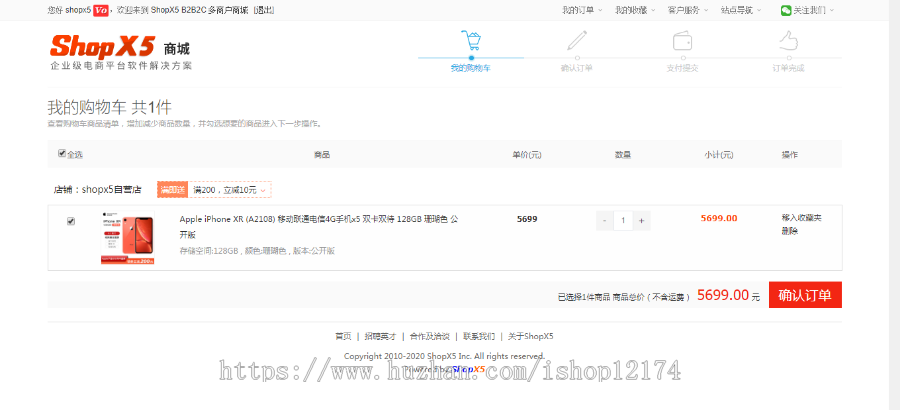Click the shopx5自营店 store name
Image resolution: width=900 pixels, height=410 pixels.
[111, 189]
